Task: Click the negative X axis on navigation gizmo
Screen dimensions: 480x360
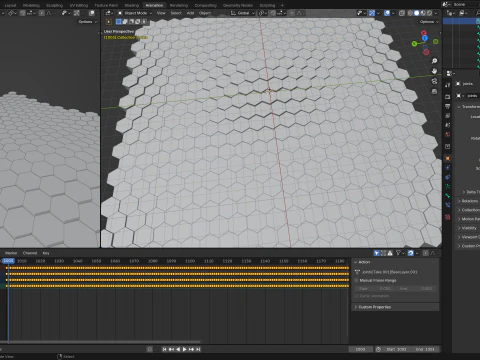Action: pos(426,52)
